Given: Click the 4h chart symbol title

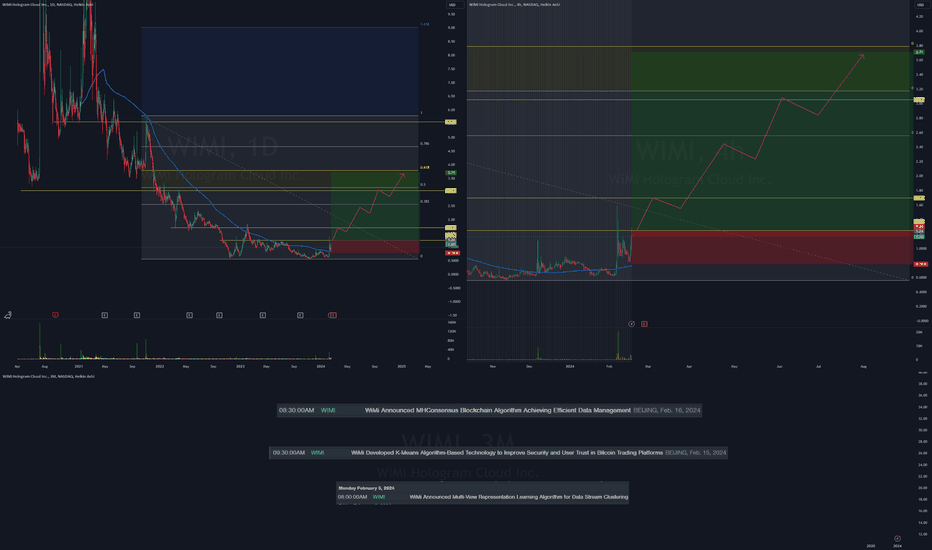Looking at the screenshot, I should [x=515, y=4].
